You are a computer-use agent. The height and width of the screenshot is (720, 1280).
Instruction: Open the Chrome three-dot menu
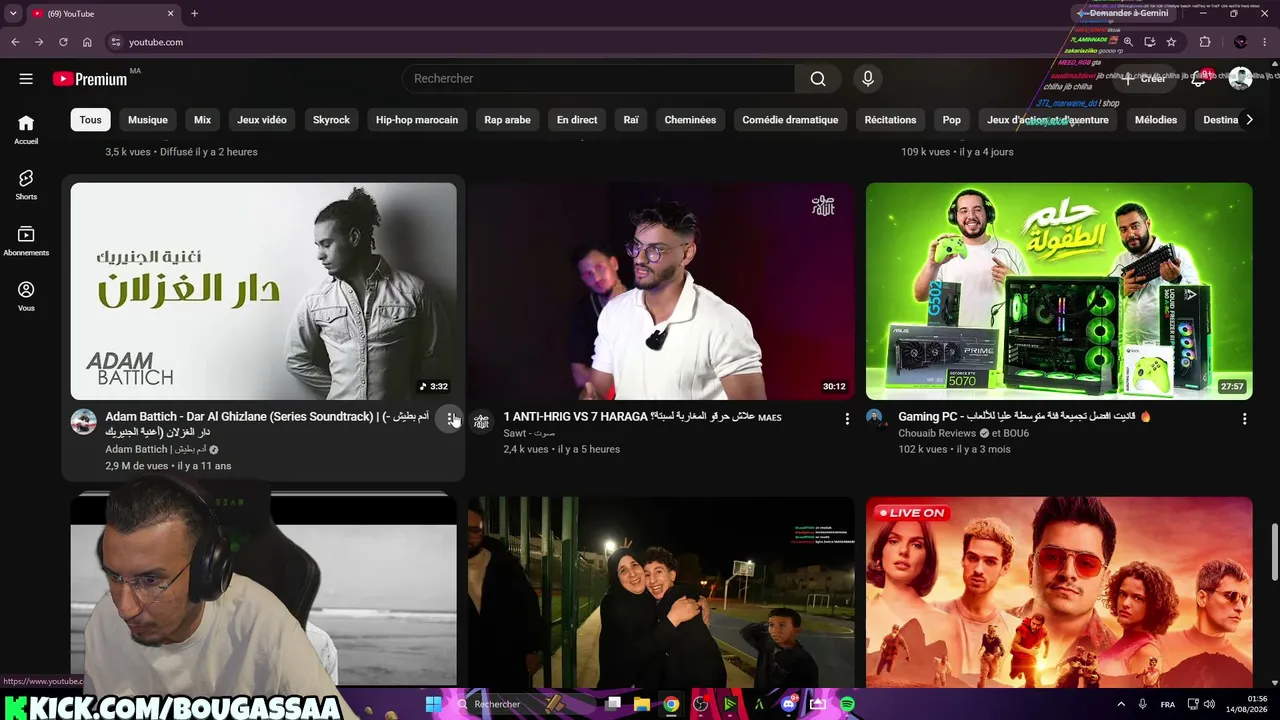pos(1265,42)
